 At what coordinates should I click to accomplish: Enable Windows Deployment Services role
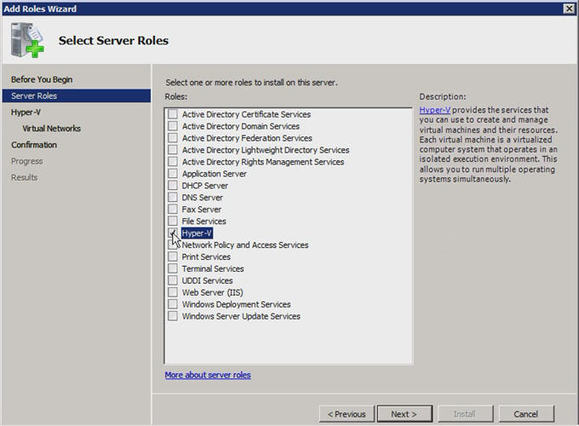click(x=172, y=304)
